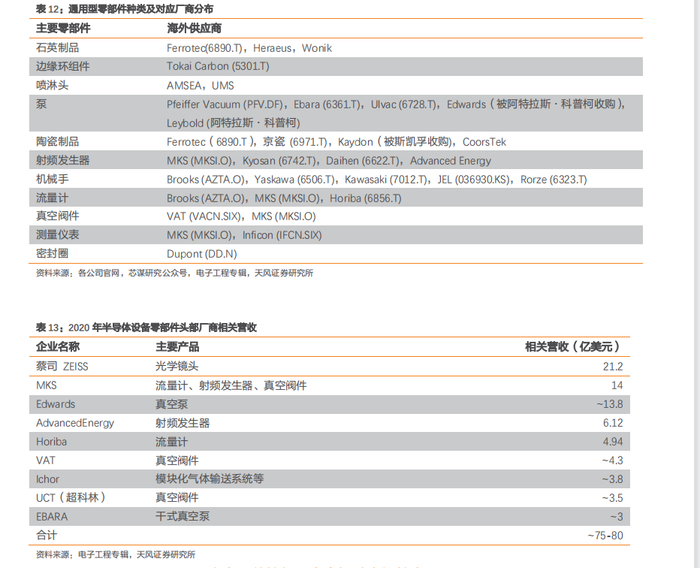Click 流量计、射频发生器、真空阀件 product cell
The width and height of the screenshot is (700, 568).
(231, 385)
